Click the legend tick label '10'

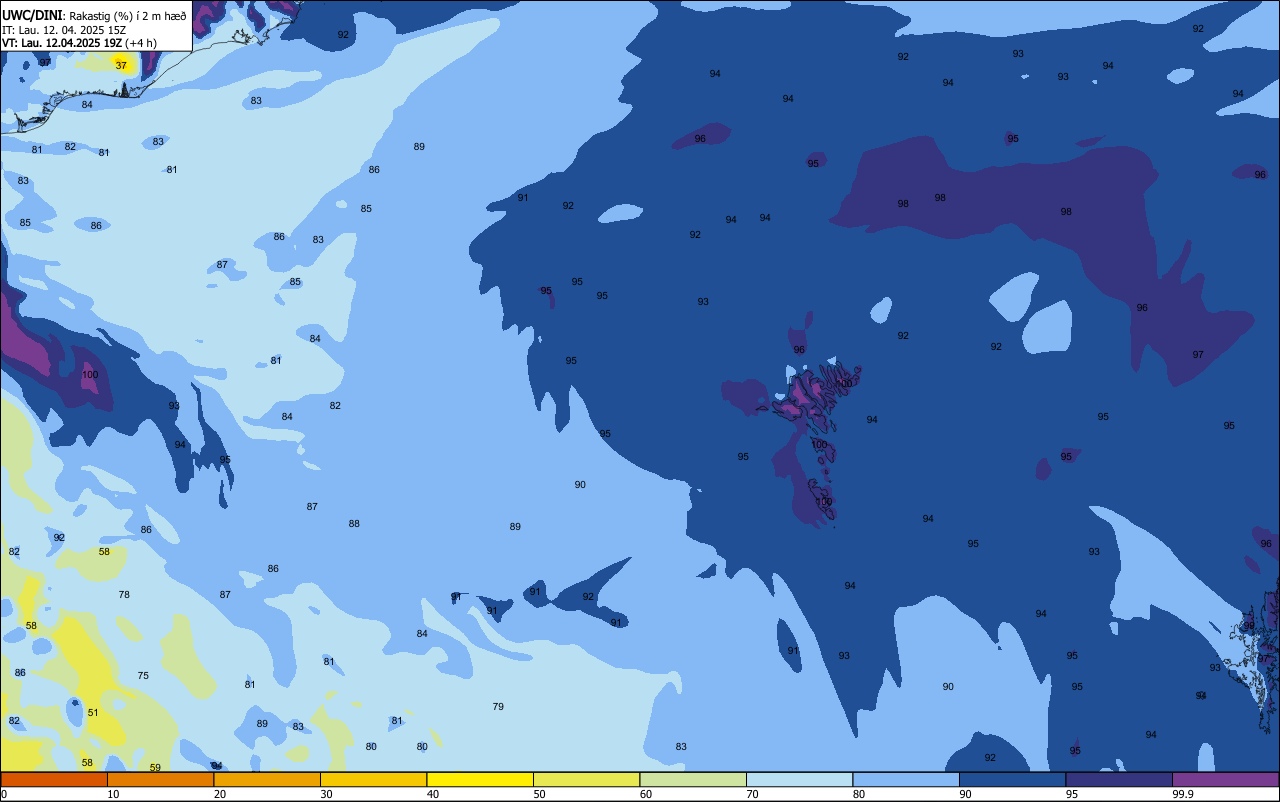click(113, 794)
